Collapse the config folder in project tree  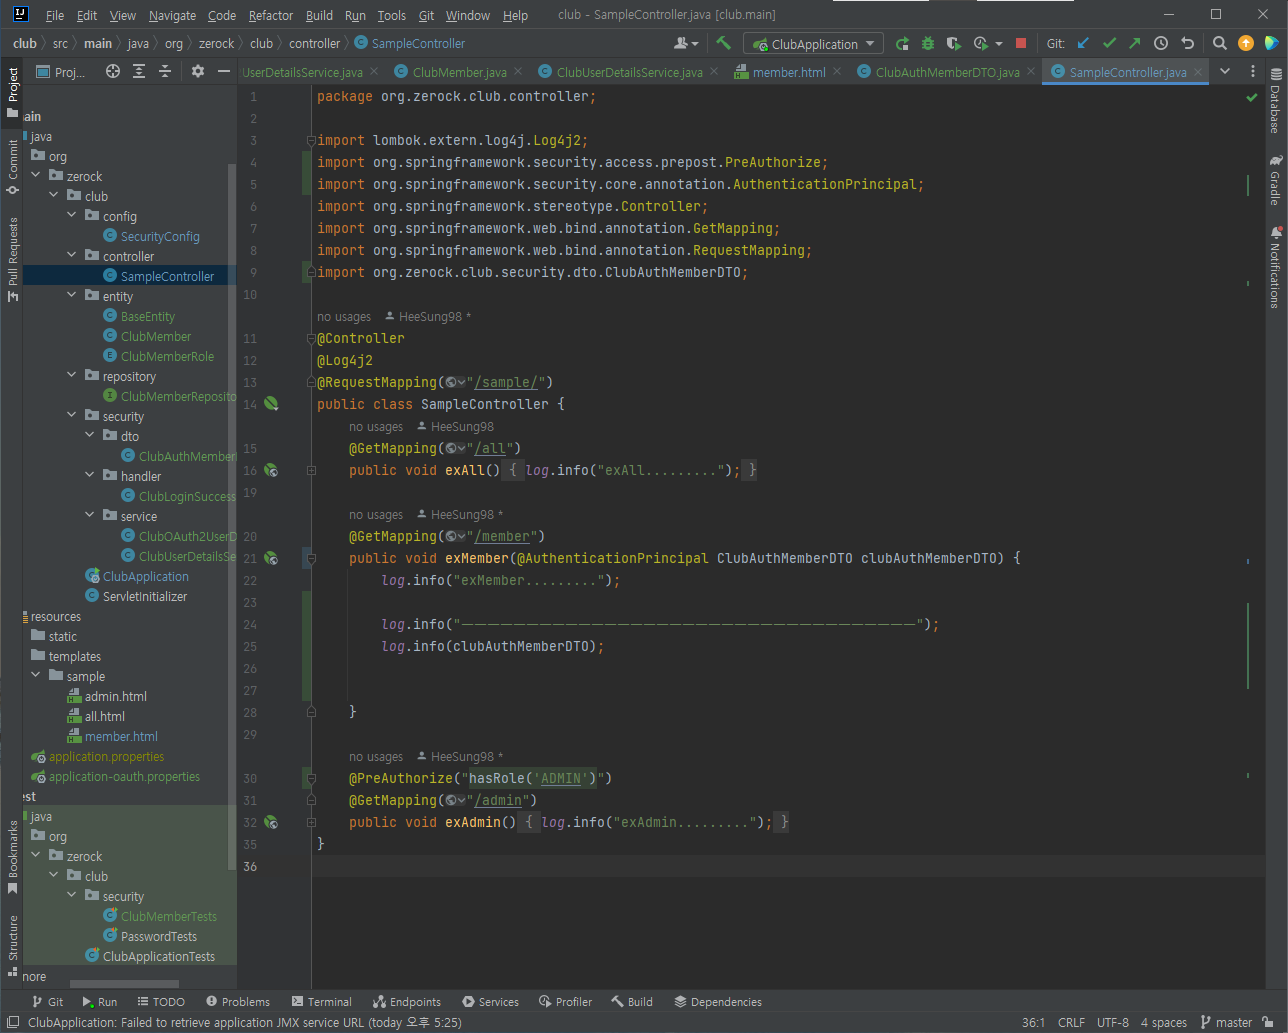72,215
